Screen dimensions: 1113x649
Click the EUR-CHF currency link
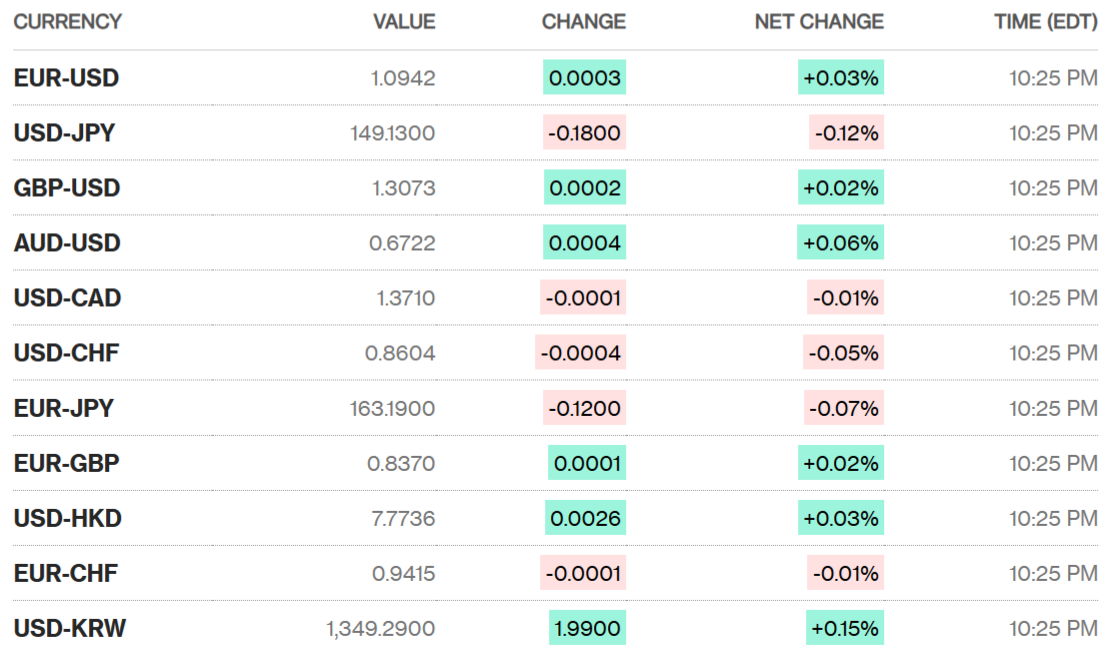tap(65, 573)
